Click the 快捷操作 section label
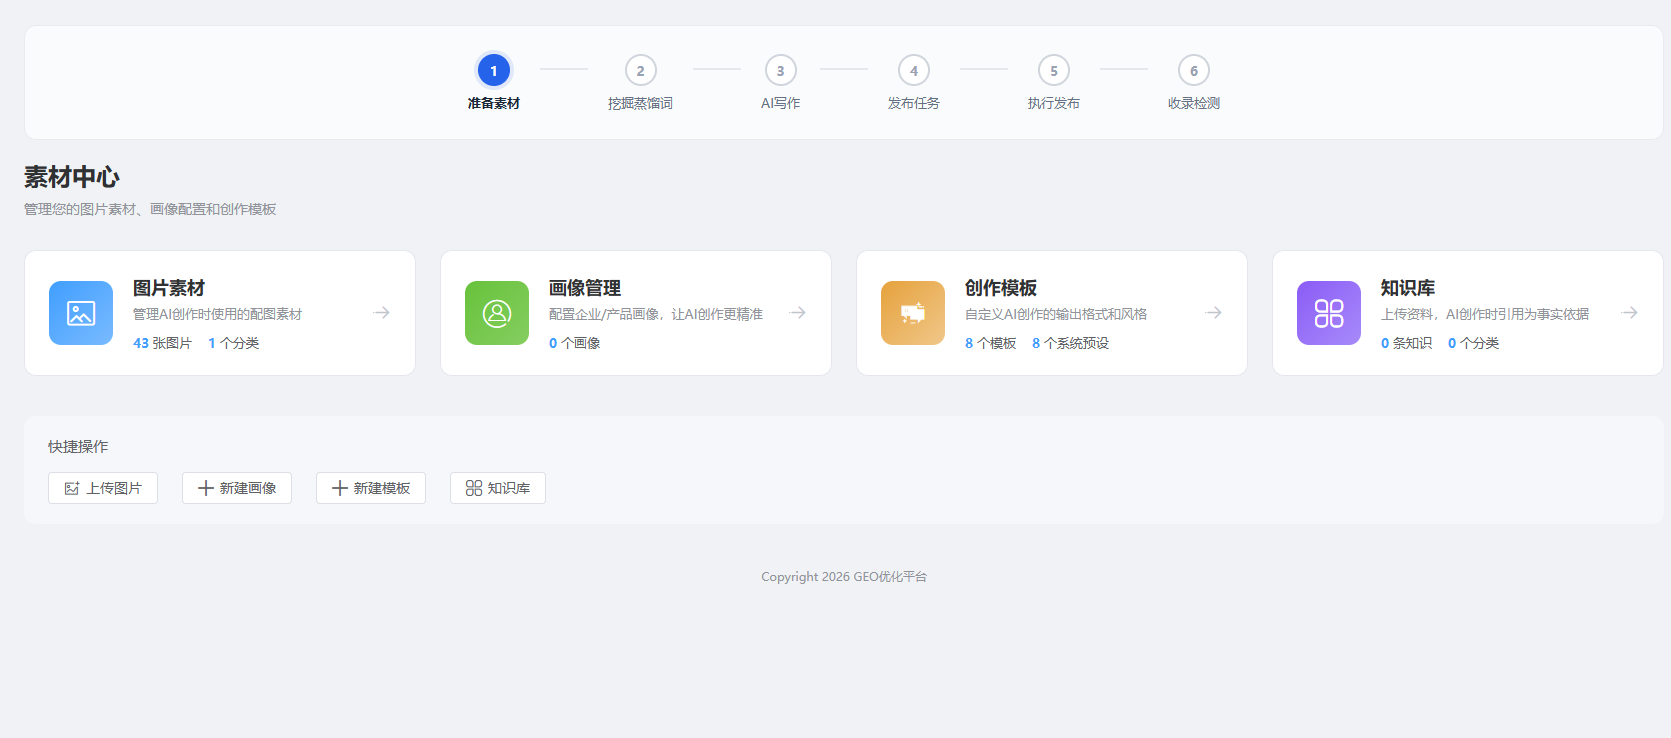Image resolution: width=1671 pixels, height=738 pixels. tap(78, 447)
